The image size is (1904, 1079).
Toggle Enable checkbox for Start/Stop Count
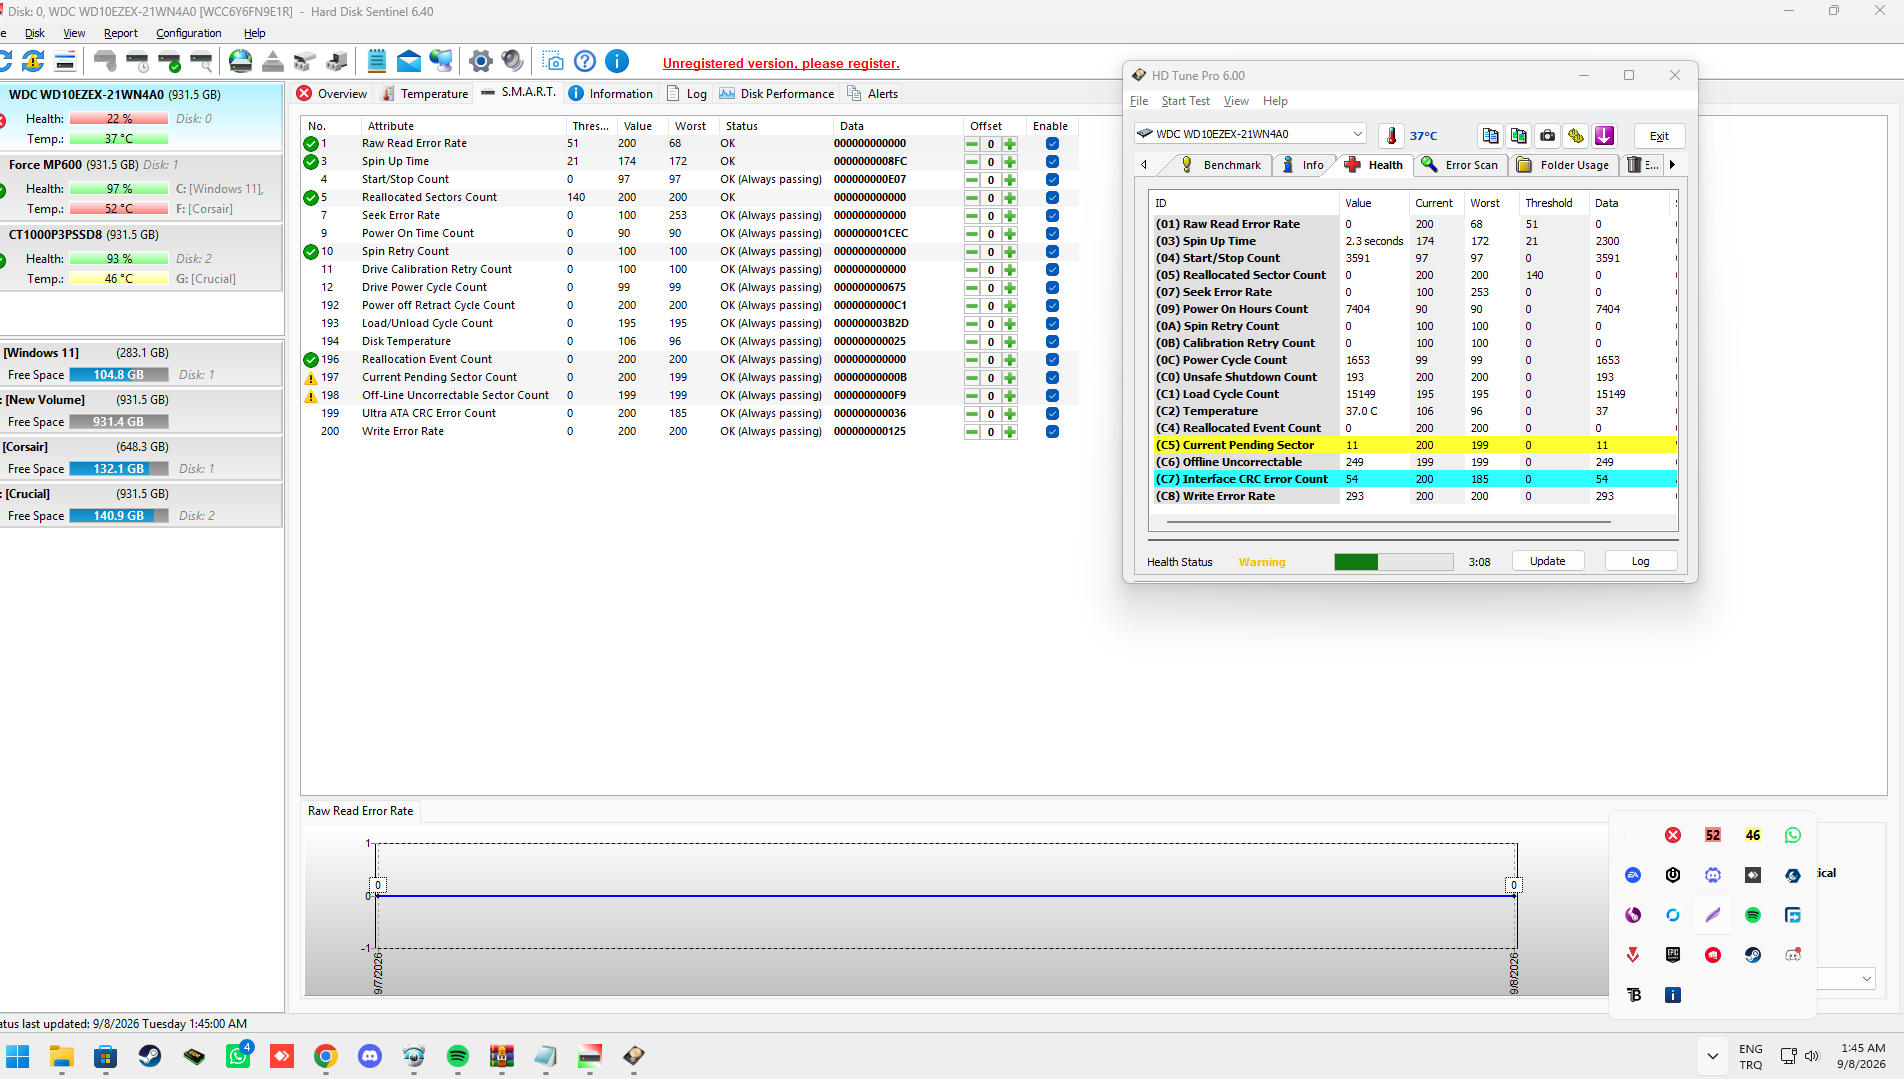1052,180
